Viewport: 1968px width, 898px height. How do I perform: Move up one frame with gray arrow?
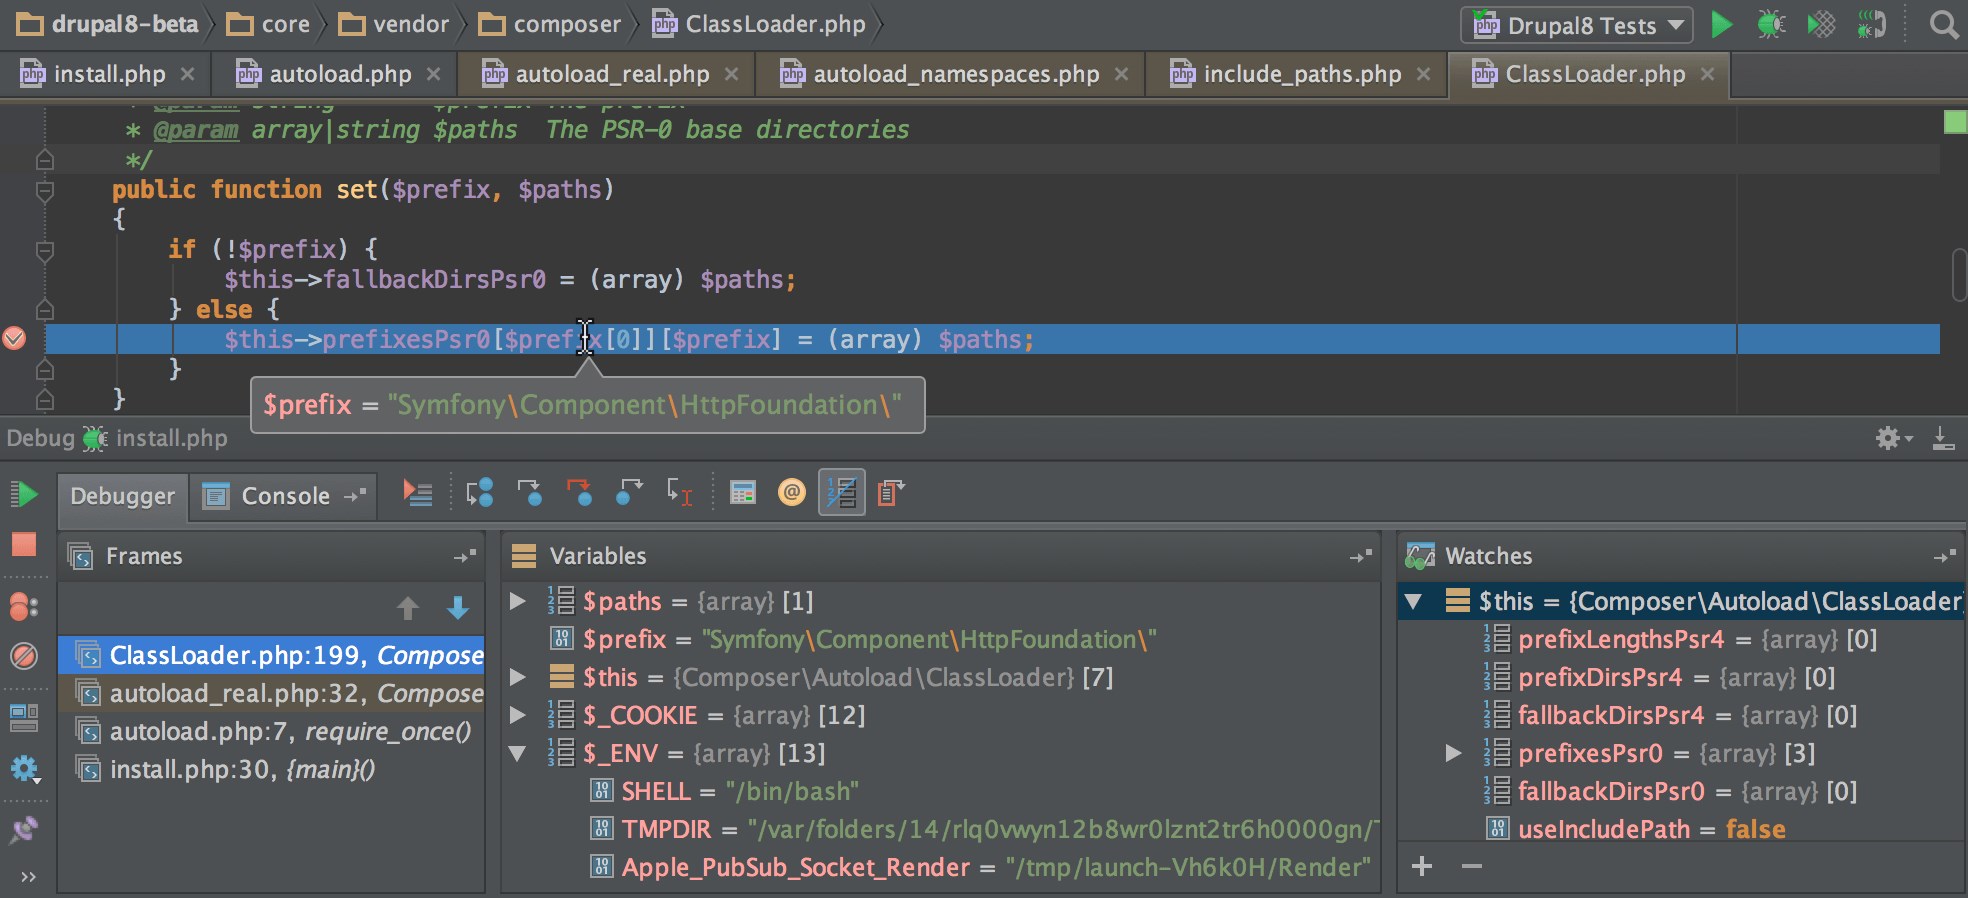tap(408, 608)
